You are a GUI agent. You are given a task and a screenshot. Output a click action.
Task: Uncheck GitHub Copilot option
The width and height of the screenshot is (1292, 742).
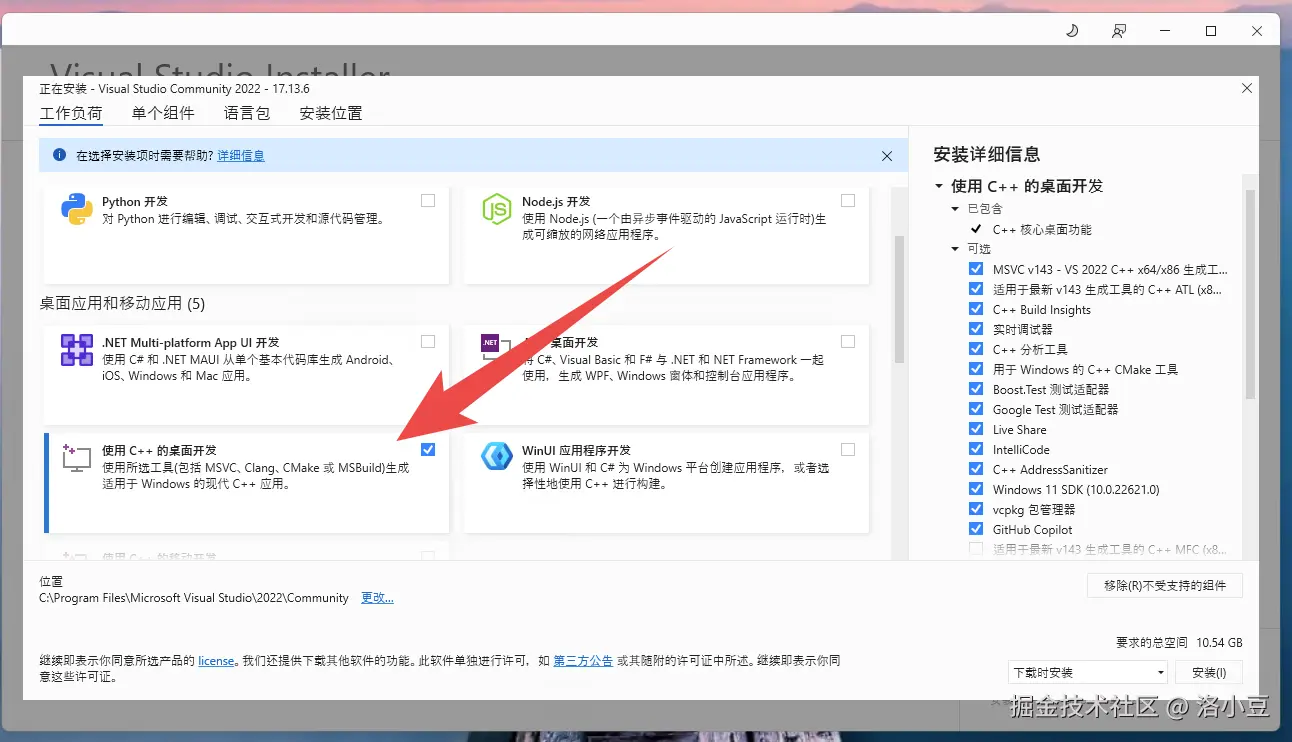coord(976,529)
